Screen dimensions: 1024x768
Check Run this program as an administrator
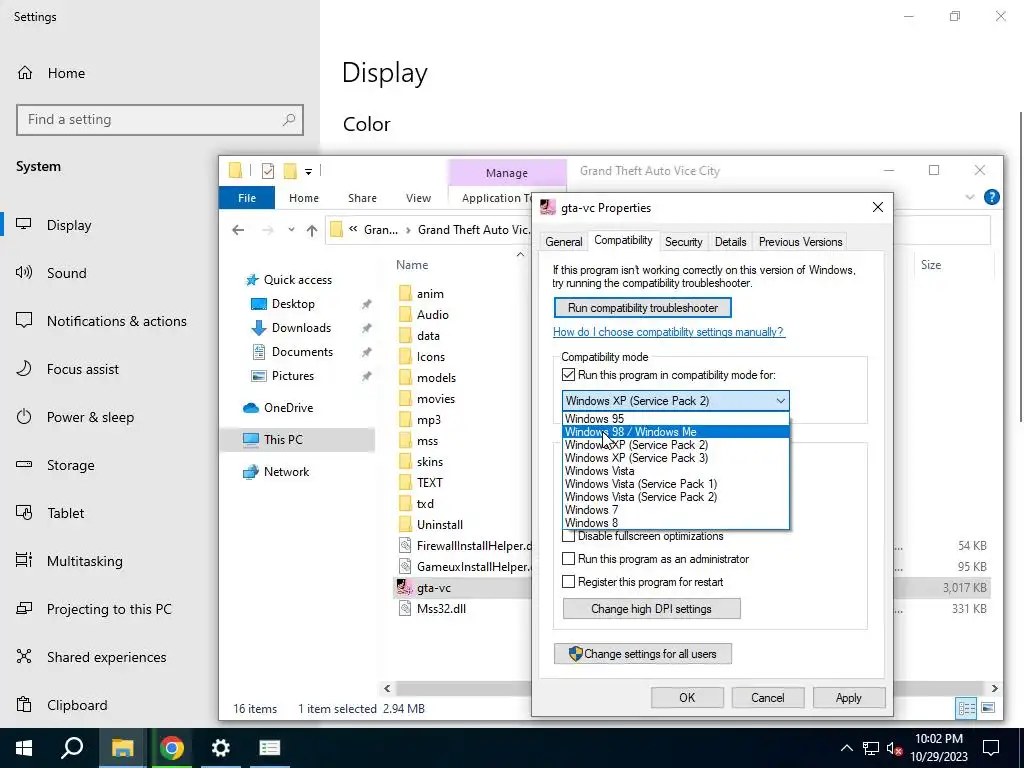click(x=569, y=559)
